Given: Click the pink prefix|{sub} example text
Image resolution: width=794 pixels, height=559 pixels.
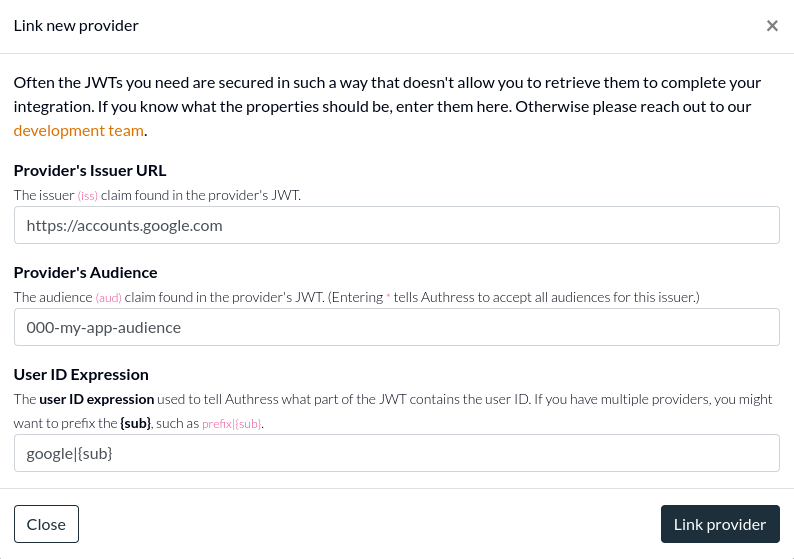Looking at the screenshot, I should (x=232, y=424).
